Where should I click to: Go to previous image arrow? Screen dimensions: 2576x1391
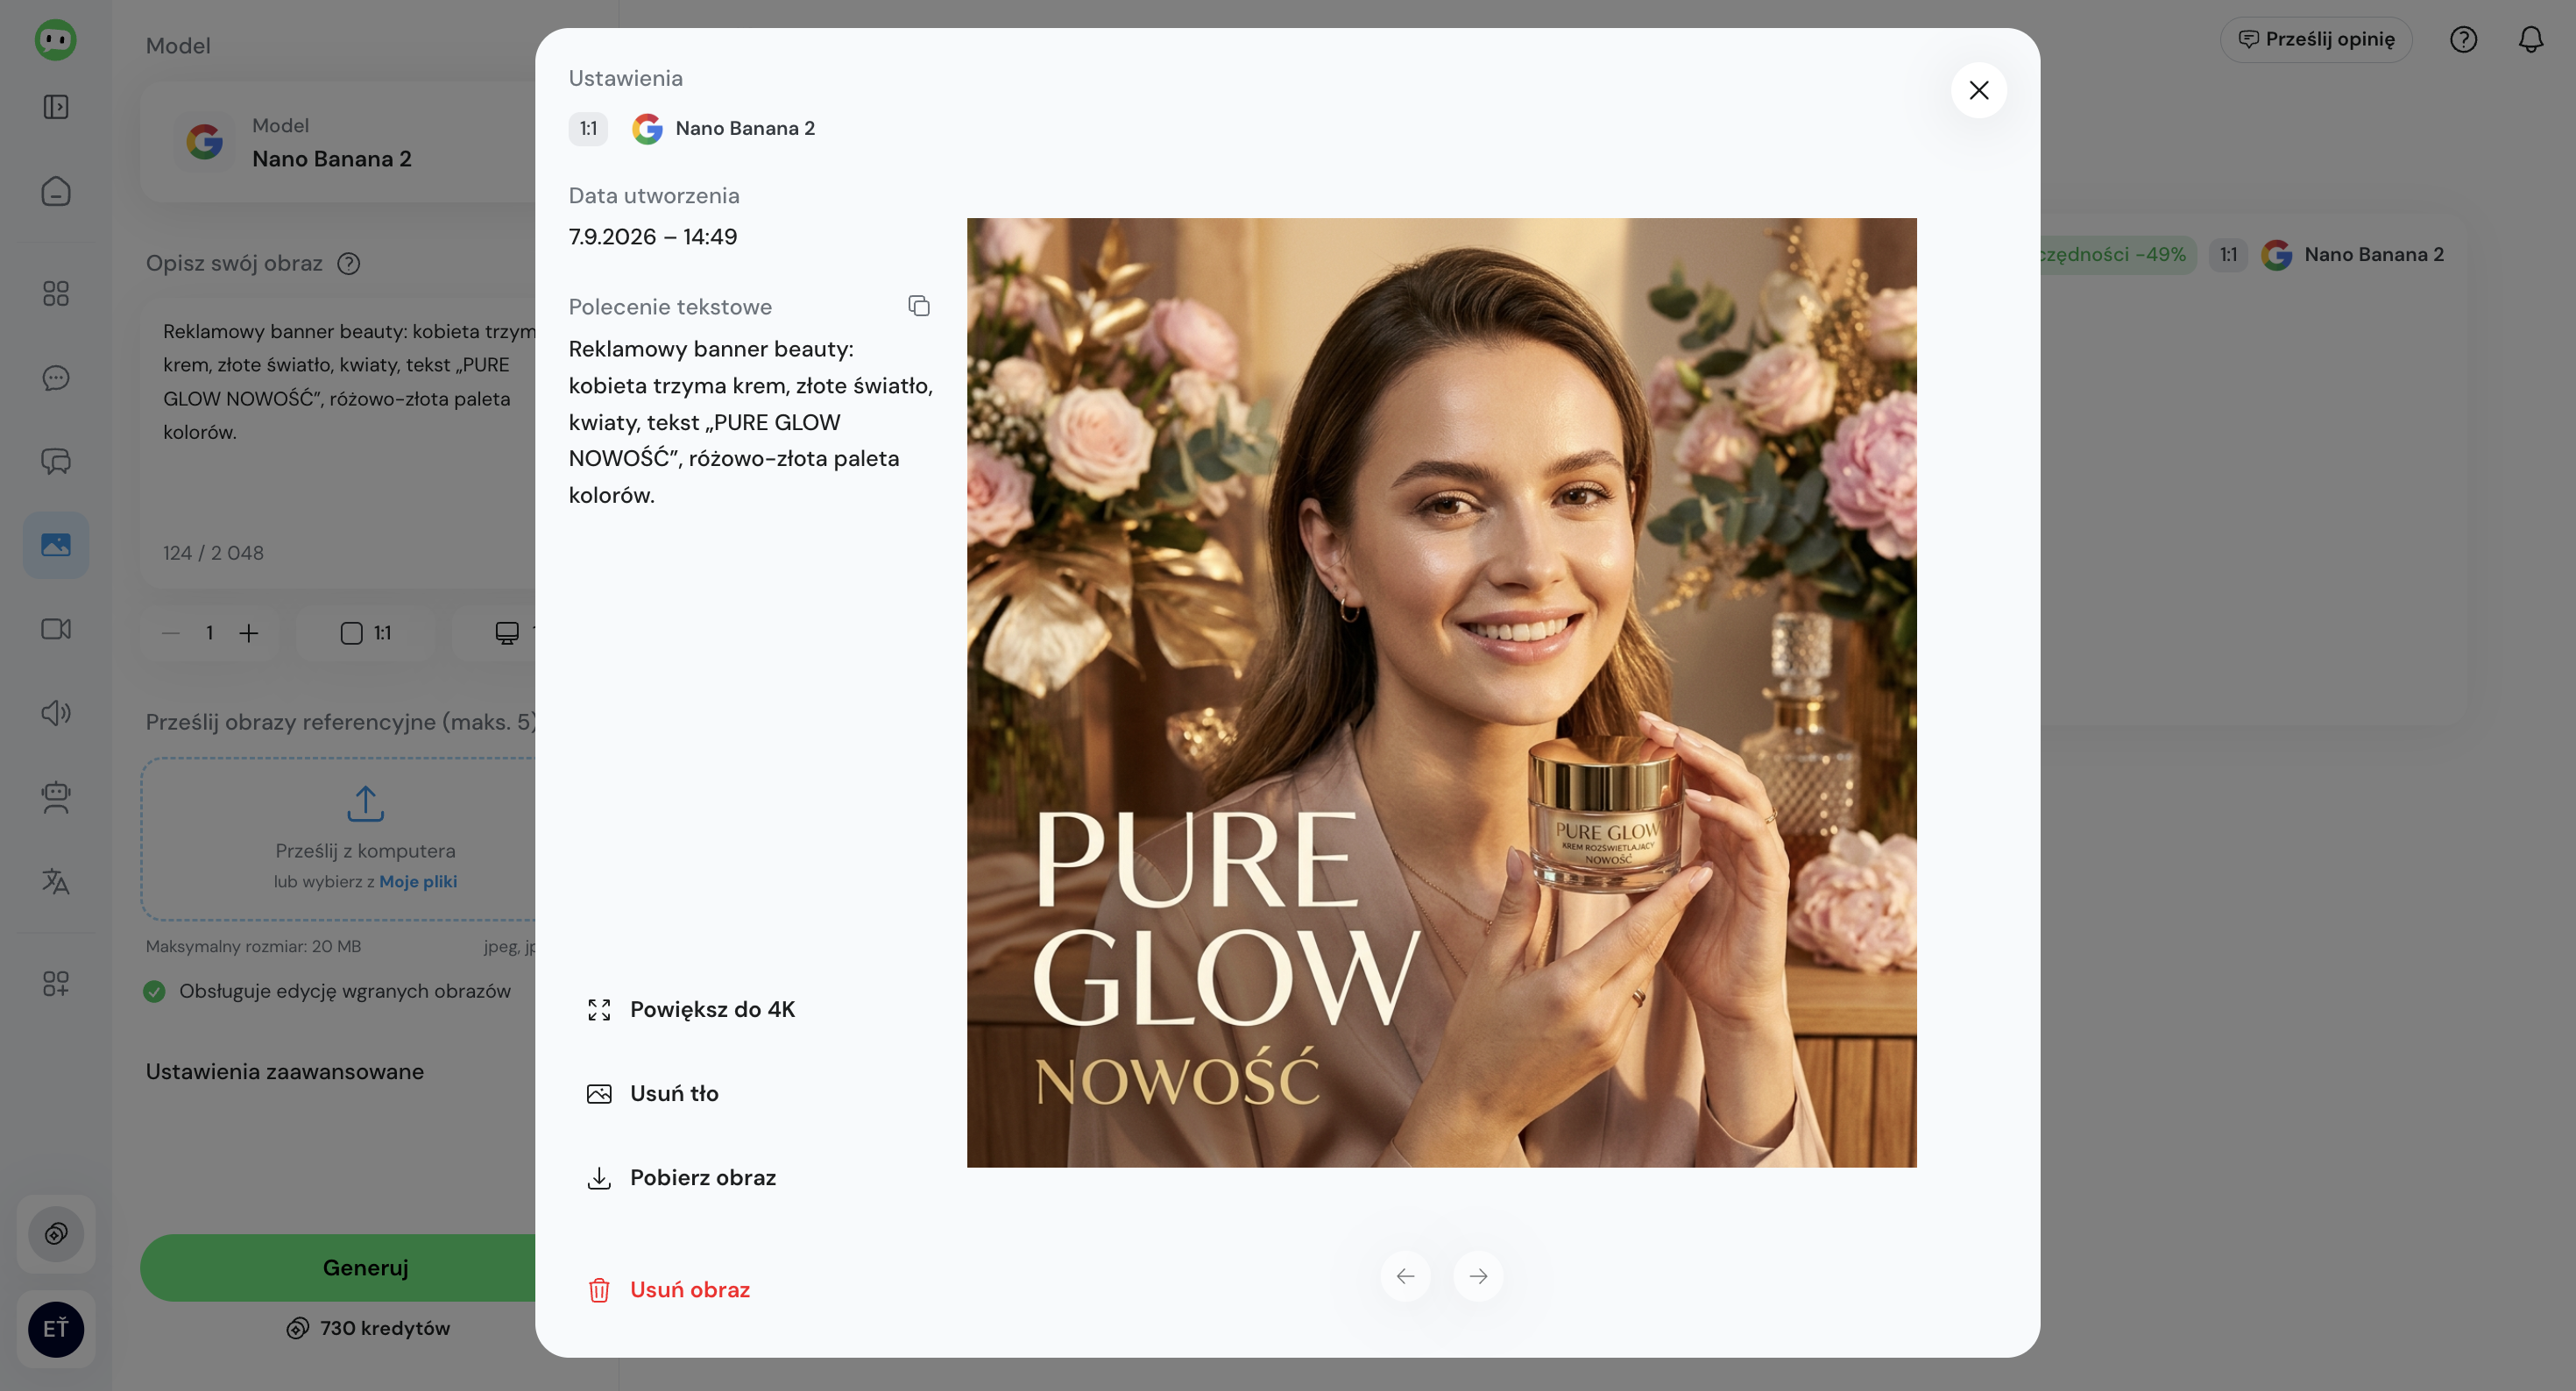(1405, 1276)
